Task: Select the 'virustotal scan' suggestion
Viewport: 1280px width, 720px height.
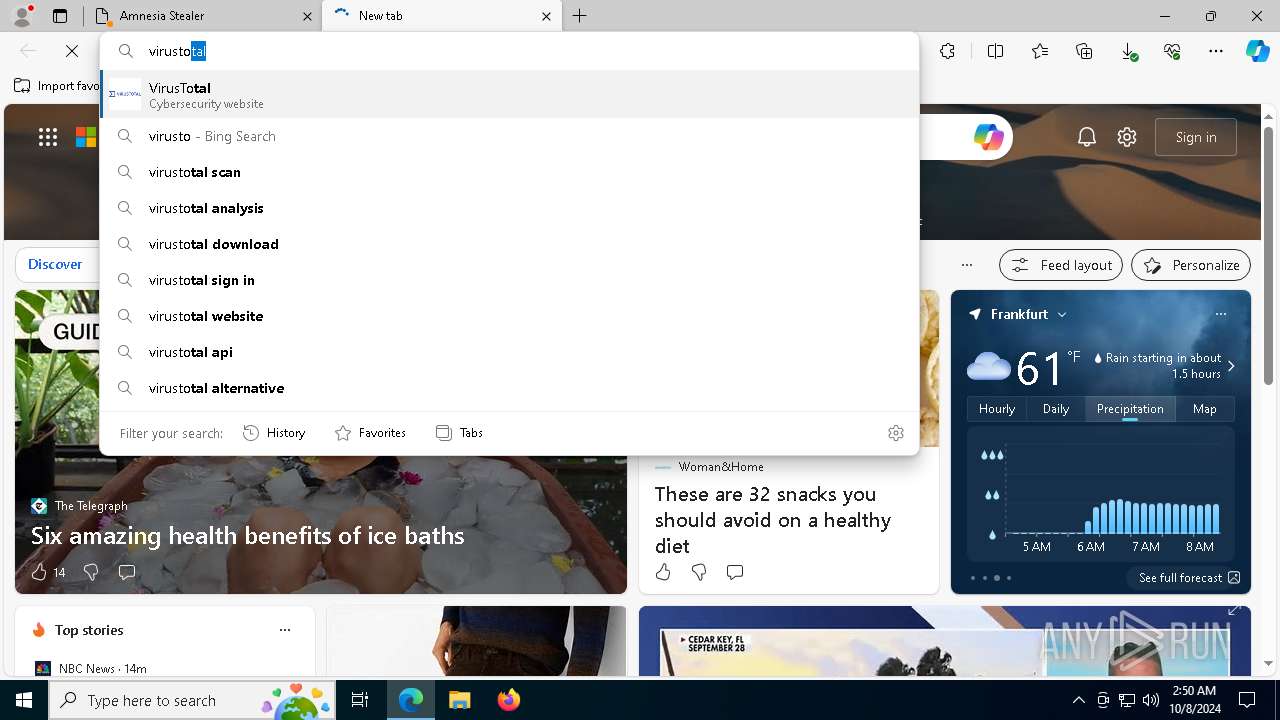Action: coord(509,172)
